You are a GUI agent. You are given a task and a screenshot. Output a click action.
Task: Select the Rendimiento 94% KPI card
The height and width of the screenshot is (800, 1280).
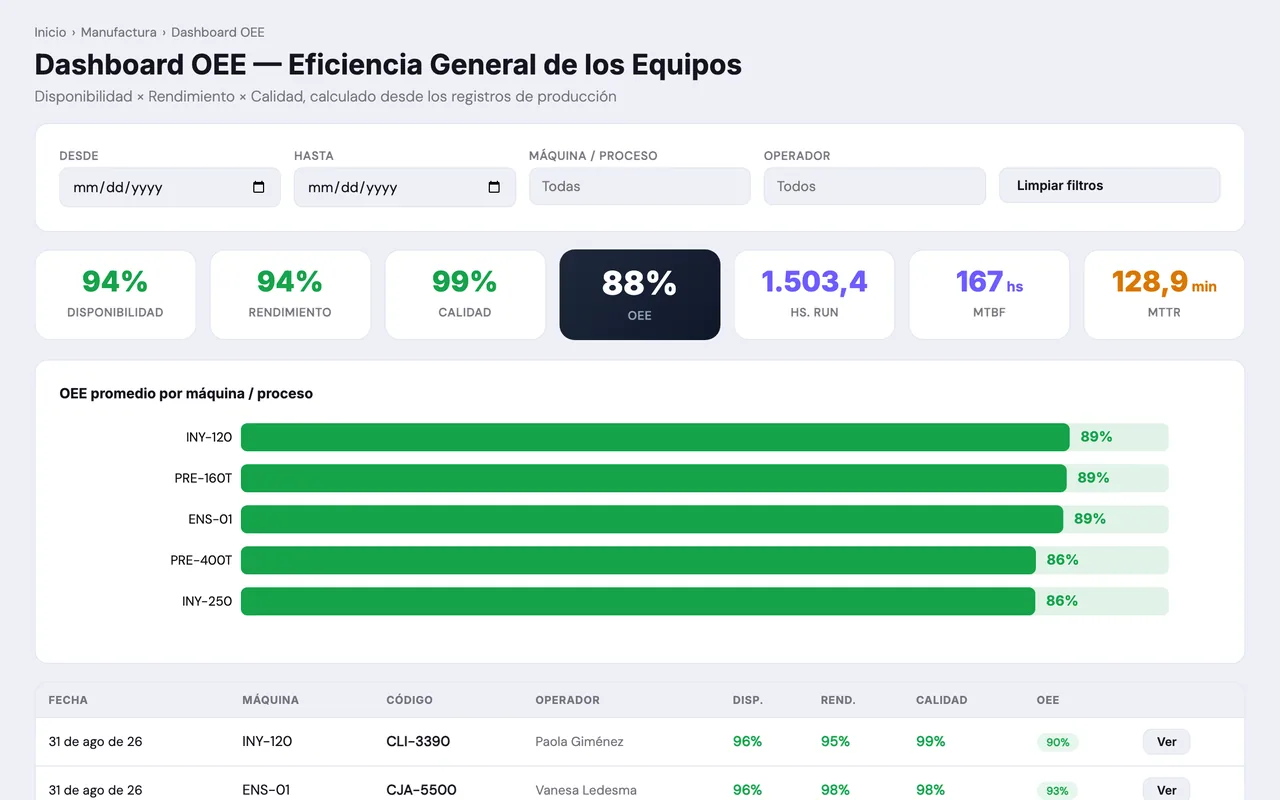click(290, 295)
